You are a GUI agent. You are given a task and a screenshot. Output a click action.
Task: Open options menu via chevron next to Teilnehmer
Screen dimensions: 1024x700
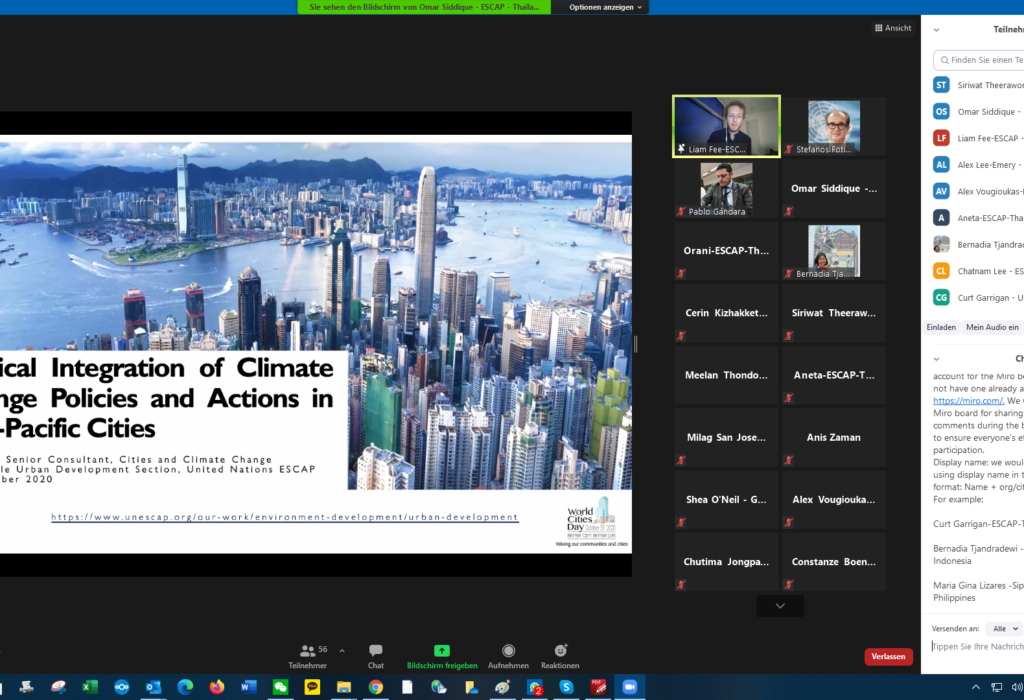[x=342, y=650]
